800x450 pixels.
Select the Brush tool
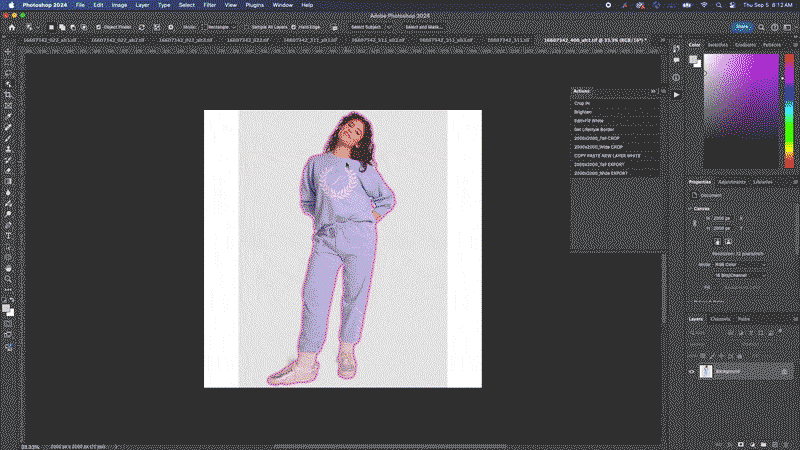point(8,138)
